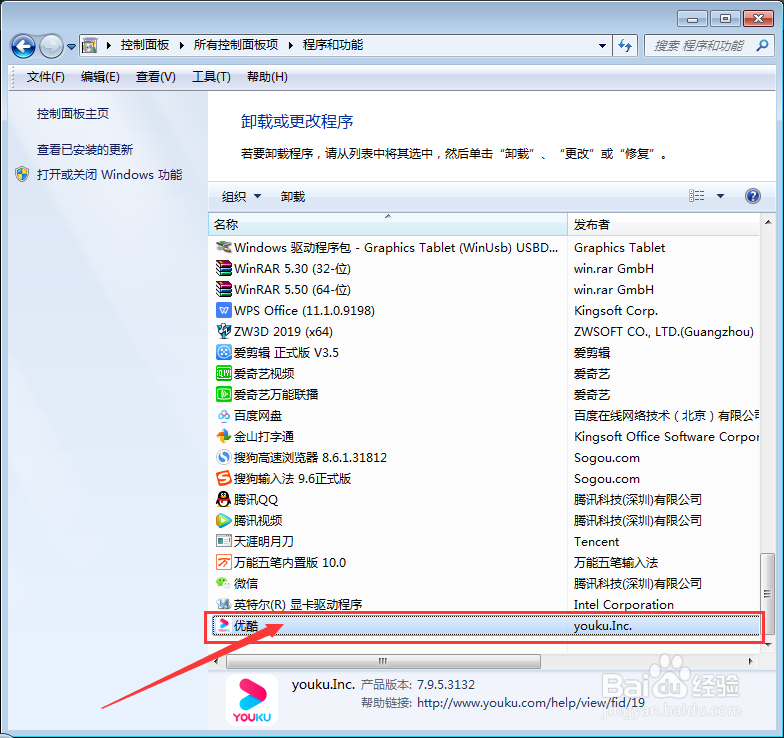Click the search magnifier icon
The width and height of the screenshot is (784, 738).
pyautogui.click(x=762, y=46)
